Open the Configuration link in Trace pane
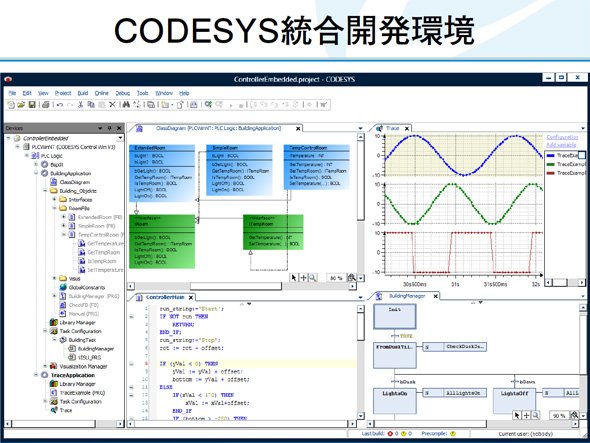The width and height of the screenshot is (590, 443). pos(562,137)
